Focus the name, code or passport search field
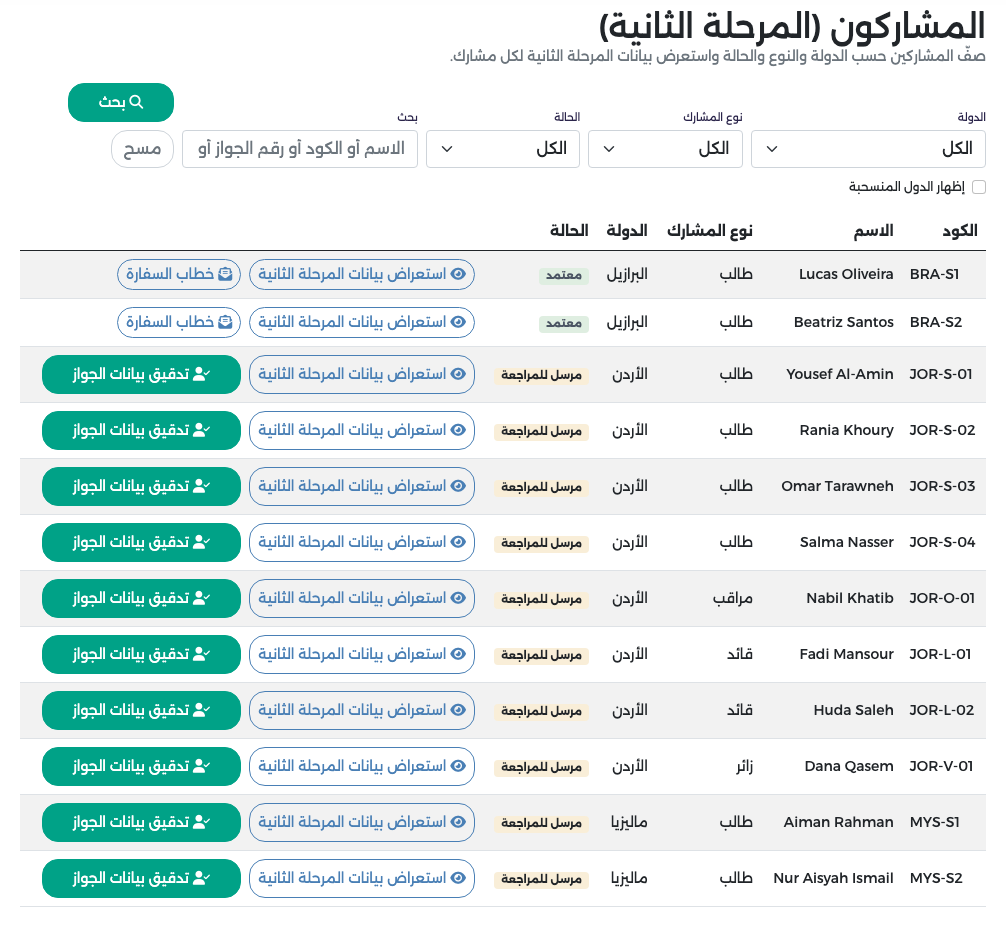 tap(300, 149)
